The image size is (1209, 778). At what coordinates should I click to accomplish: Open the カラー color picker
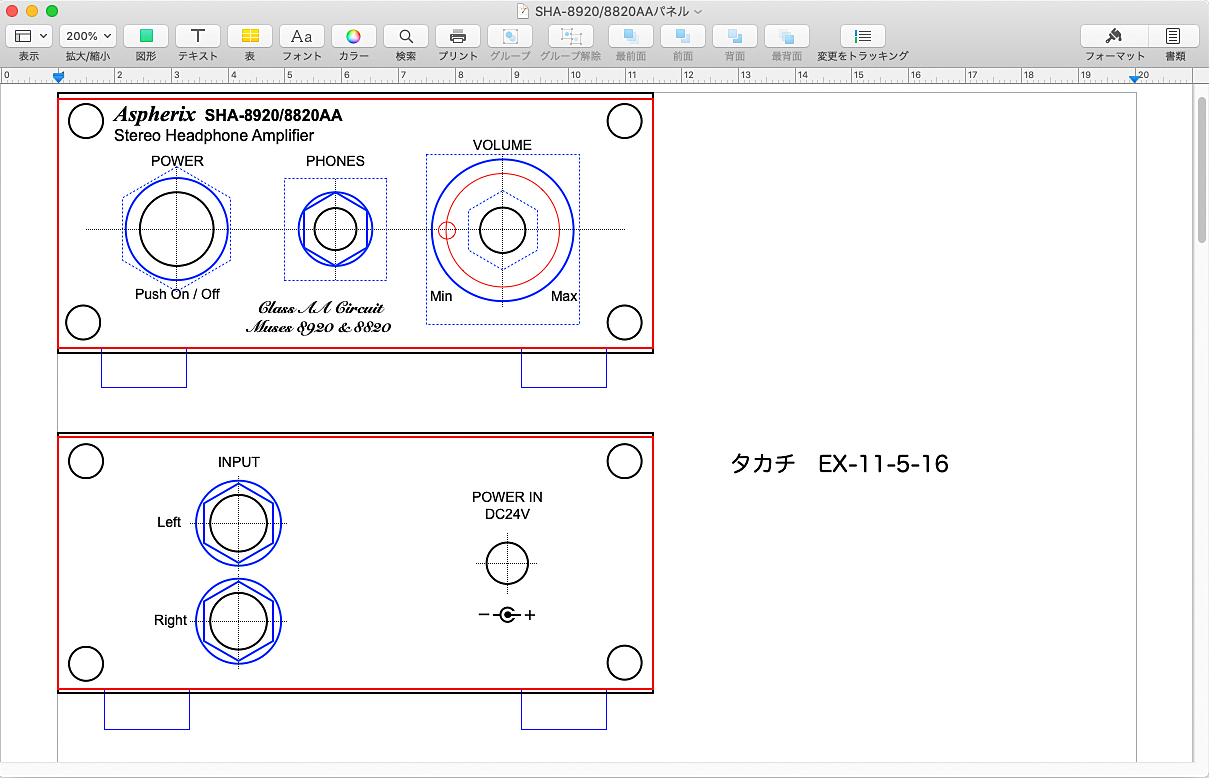click(x=354, y=36)
